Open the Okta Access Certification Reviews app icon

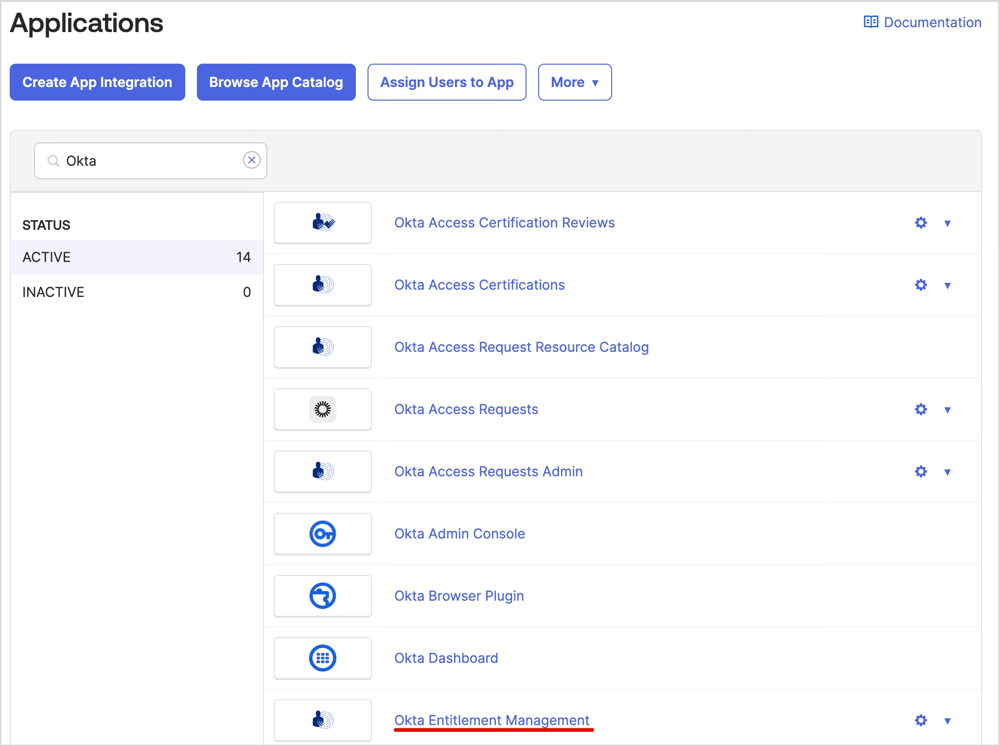tap(323, 223)
